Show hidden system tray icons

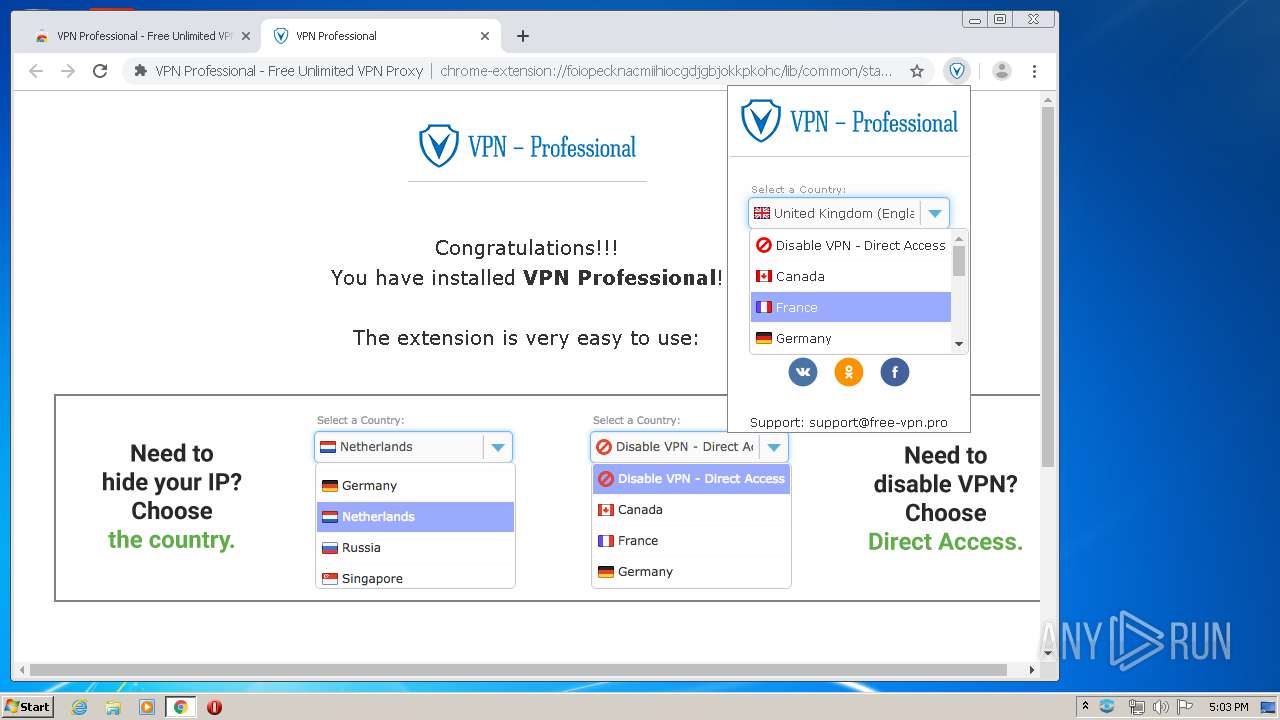pyautogui.click(x=1085, y=706)
